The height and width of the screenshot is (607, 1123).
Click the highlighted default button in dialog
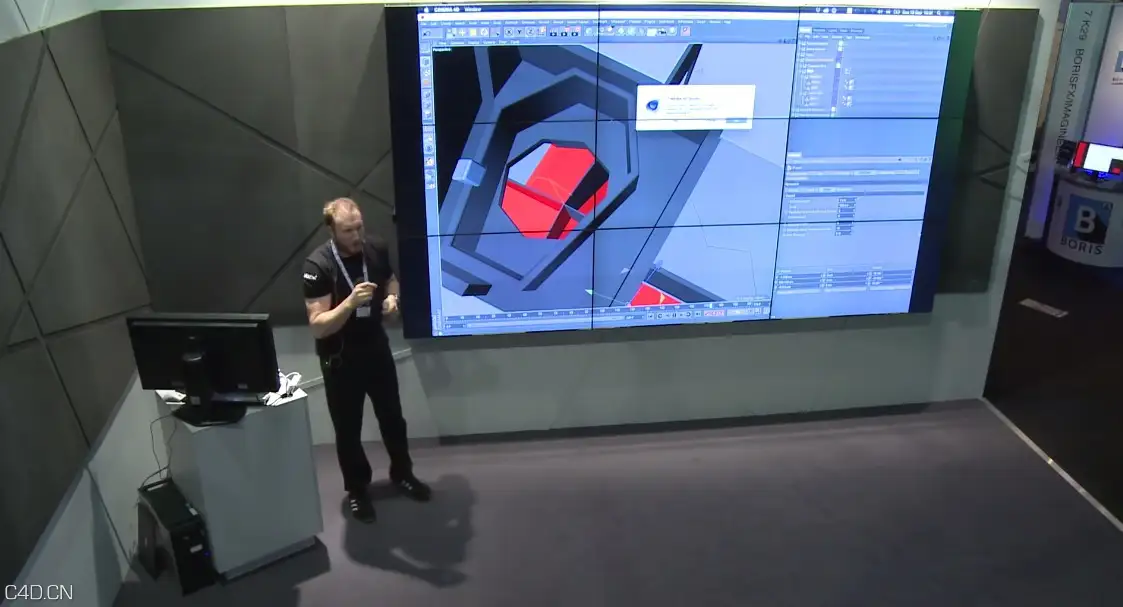click(736, 121)
